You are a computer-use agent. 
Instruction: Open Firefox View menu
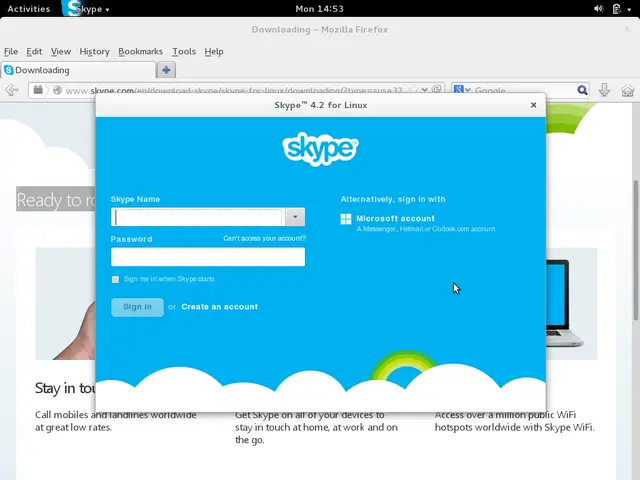coord(61,51)
